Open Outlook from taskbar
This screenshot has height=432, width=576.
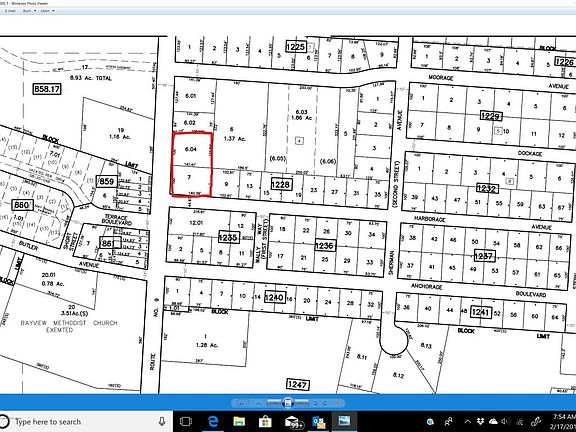click(x=318, y=422)
